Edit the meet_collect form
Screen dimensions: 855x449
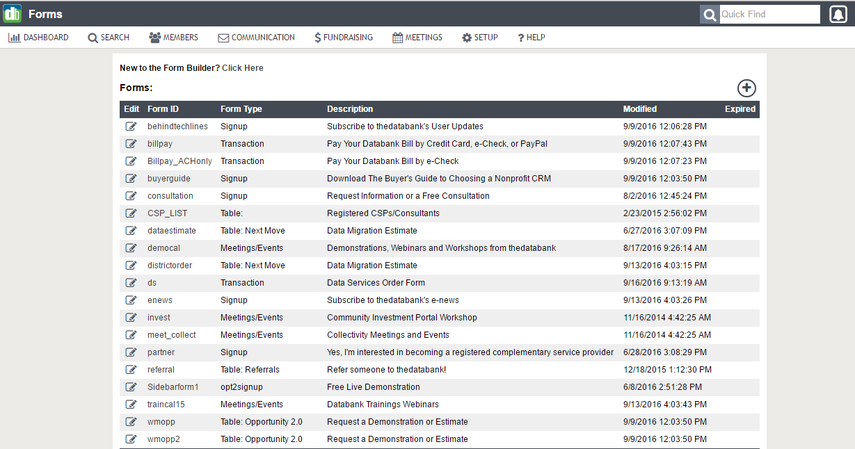coord(131,334)
